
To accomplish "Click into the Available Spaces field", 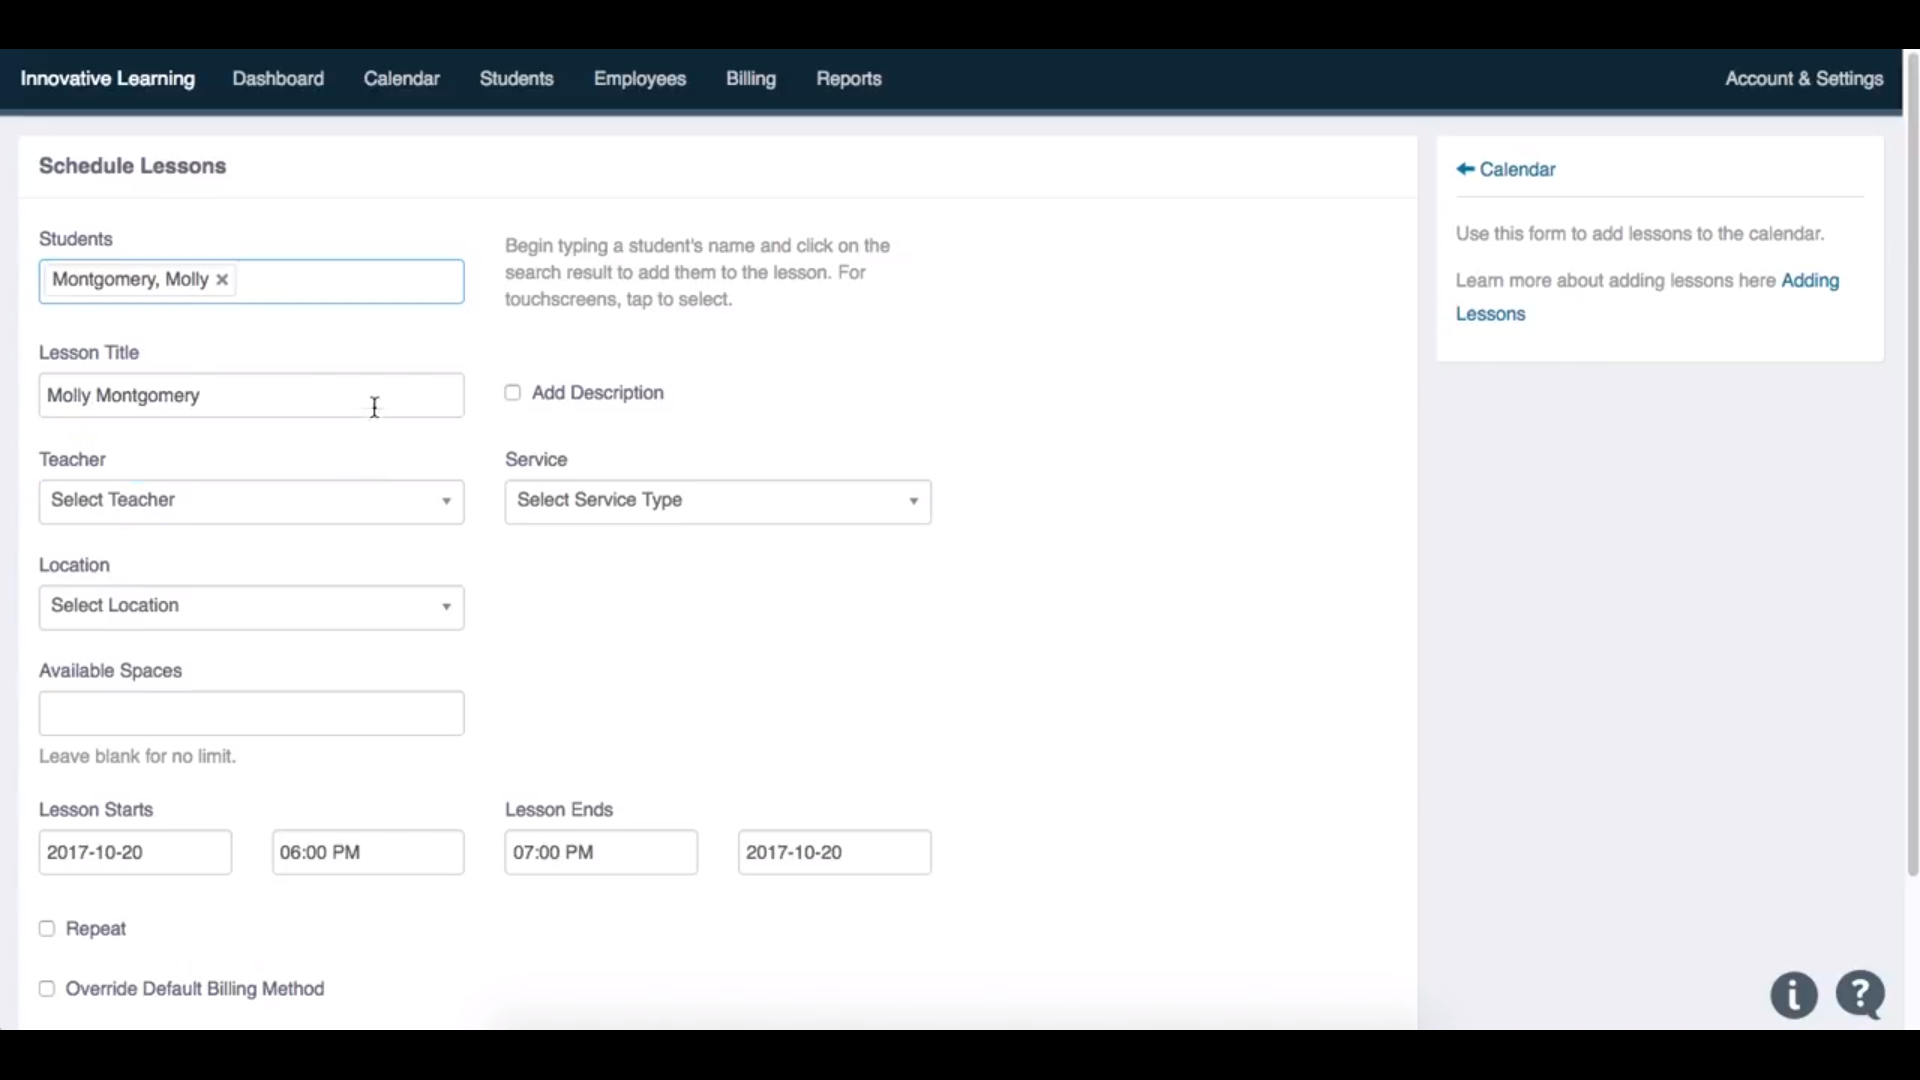I will pyautogui.click(x=251, y=713).
